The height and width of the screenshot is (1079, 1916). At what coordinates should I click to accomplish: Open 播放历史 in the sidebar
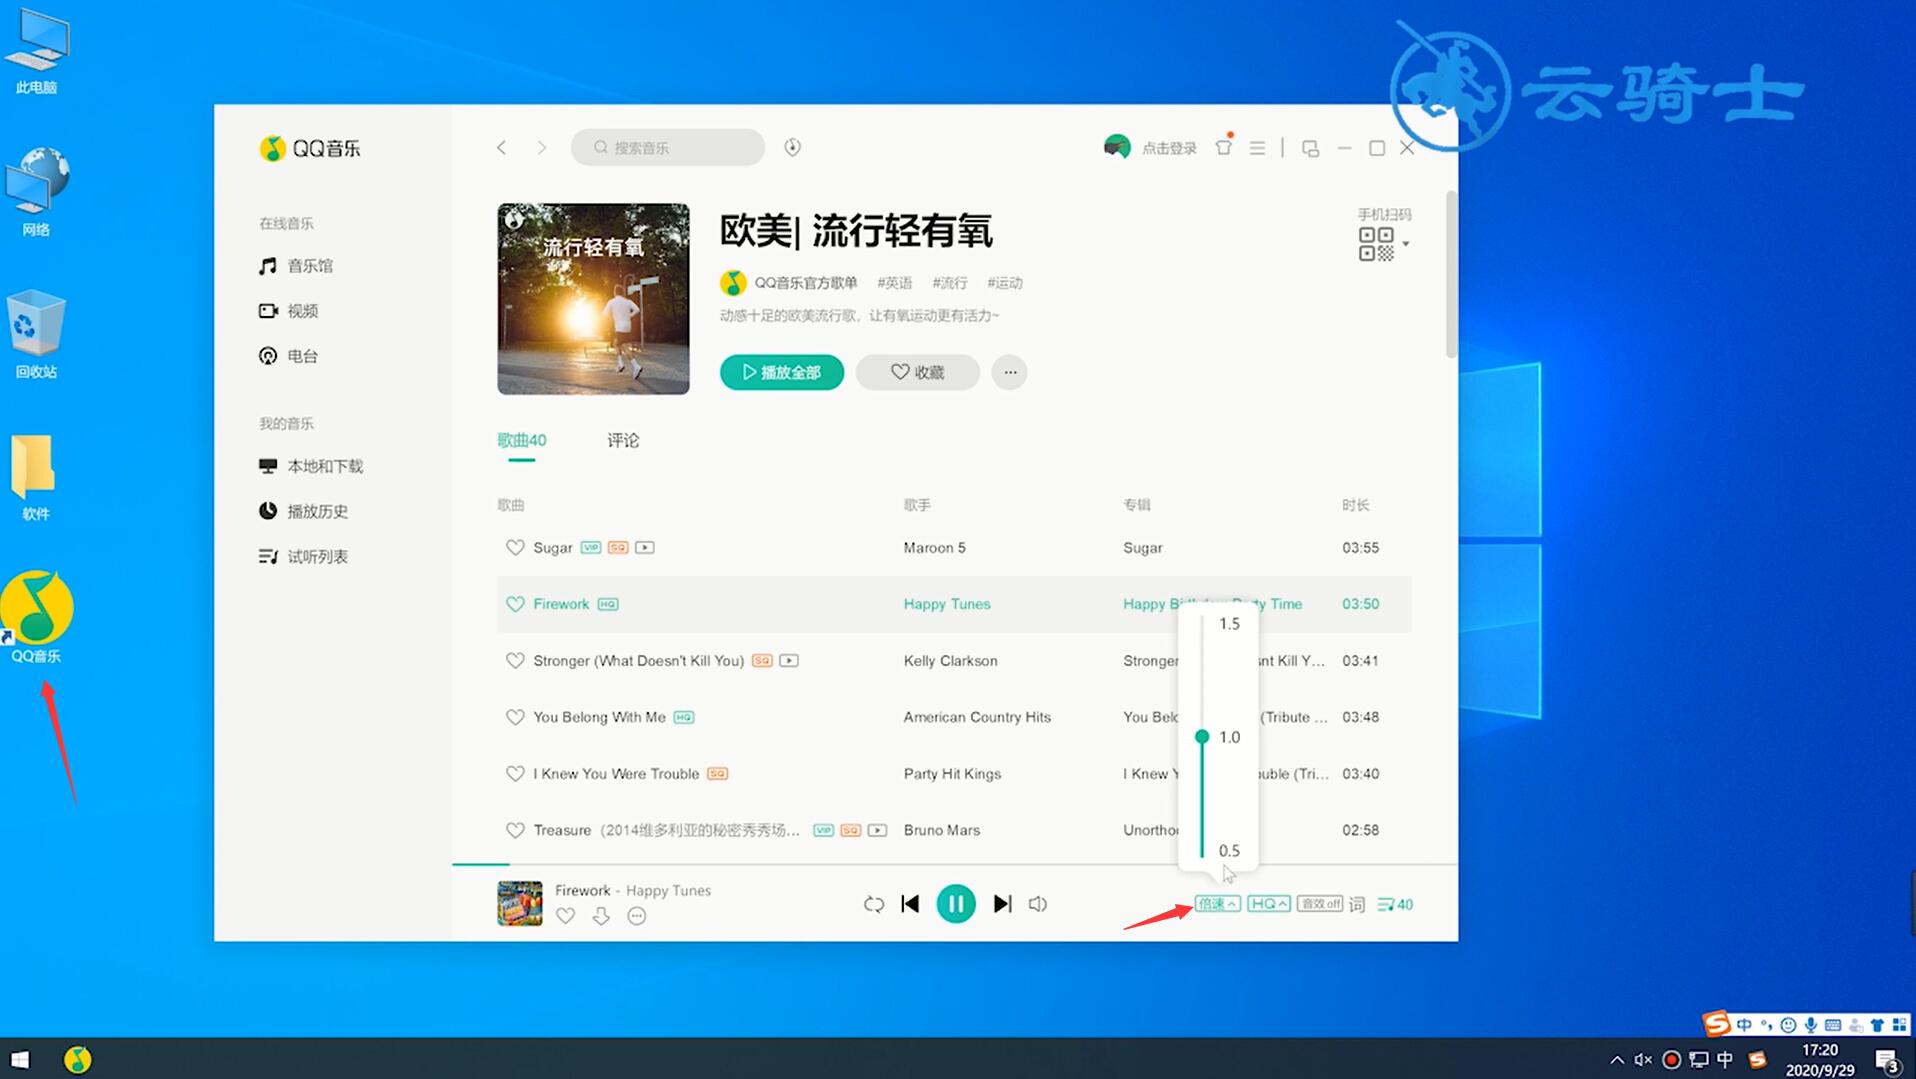tap(303, 511)
